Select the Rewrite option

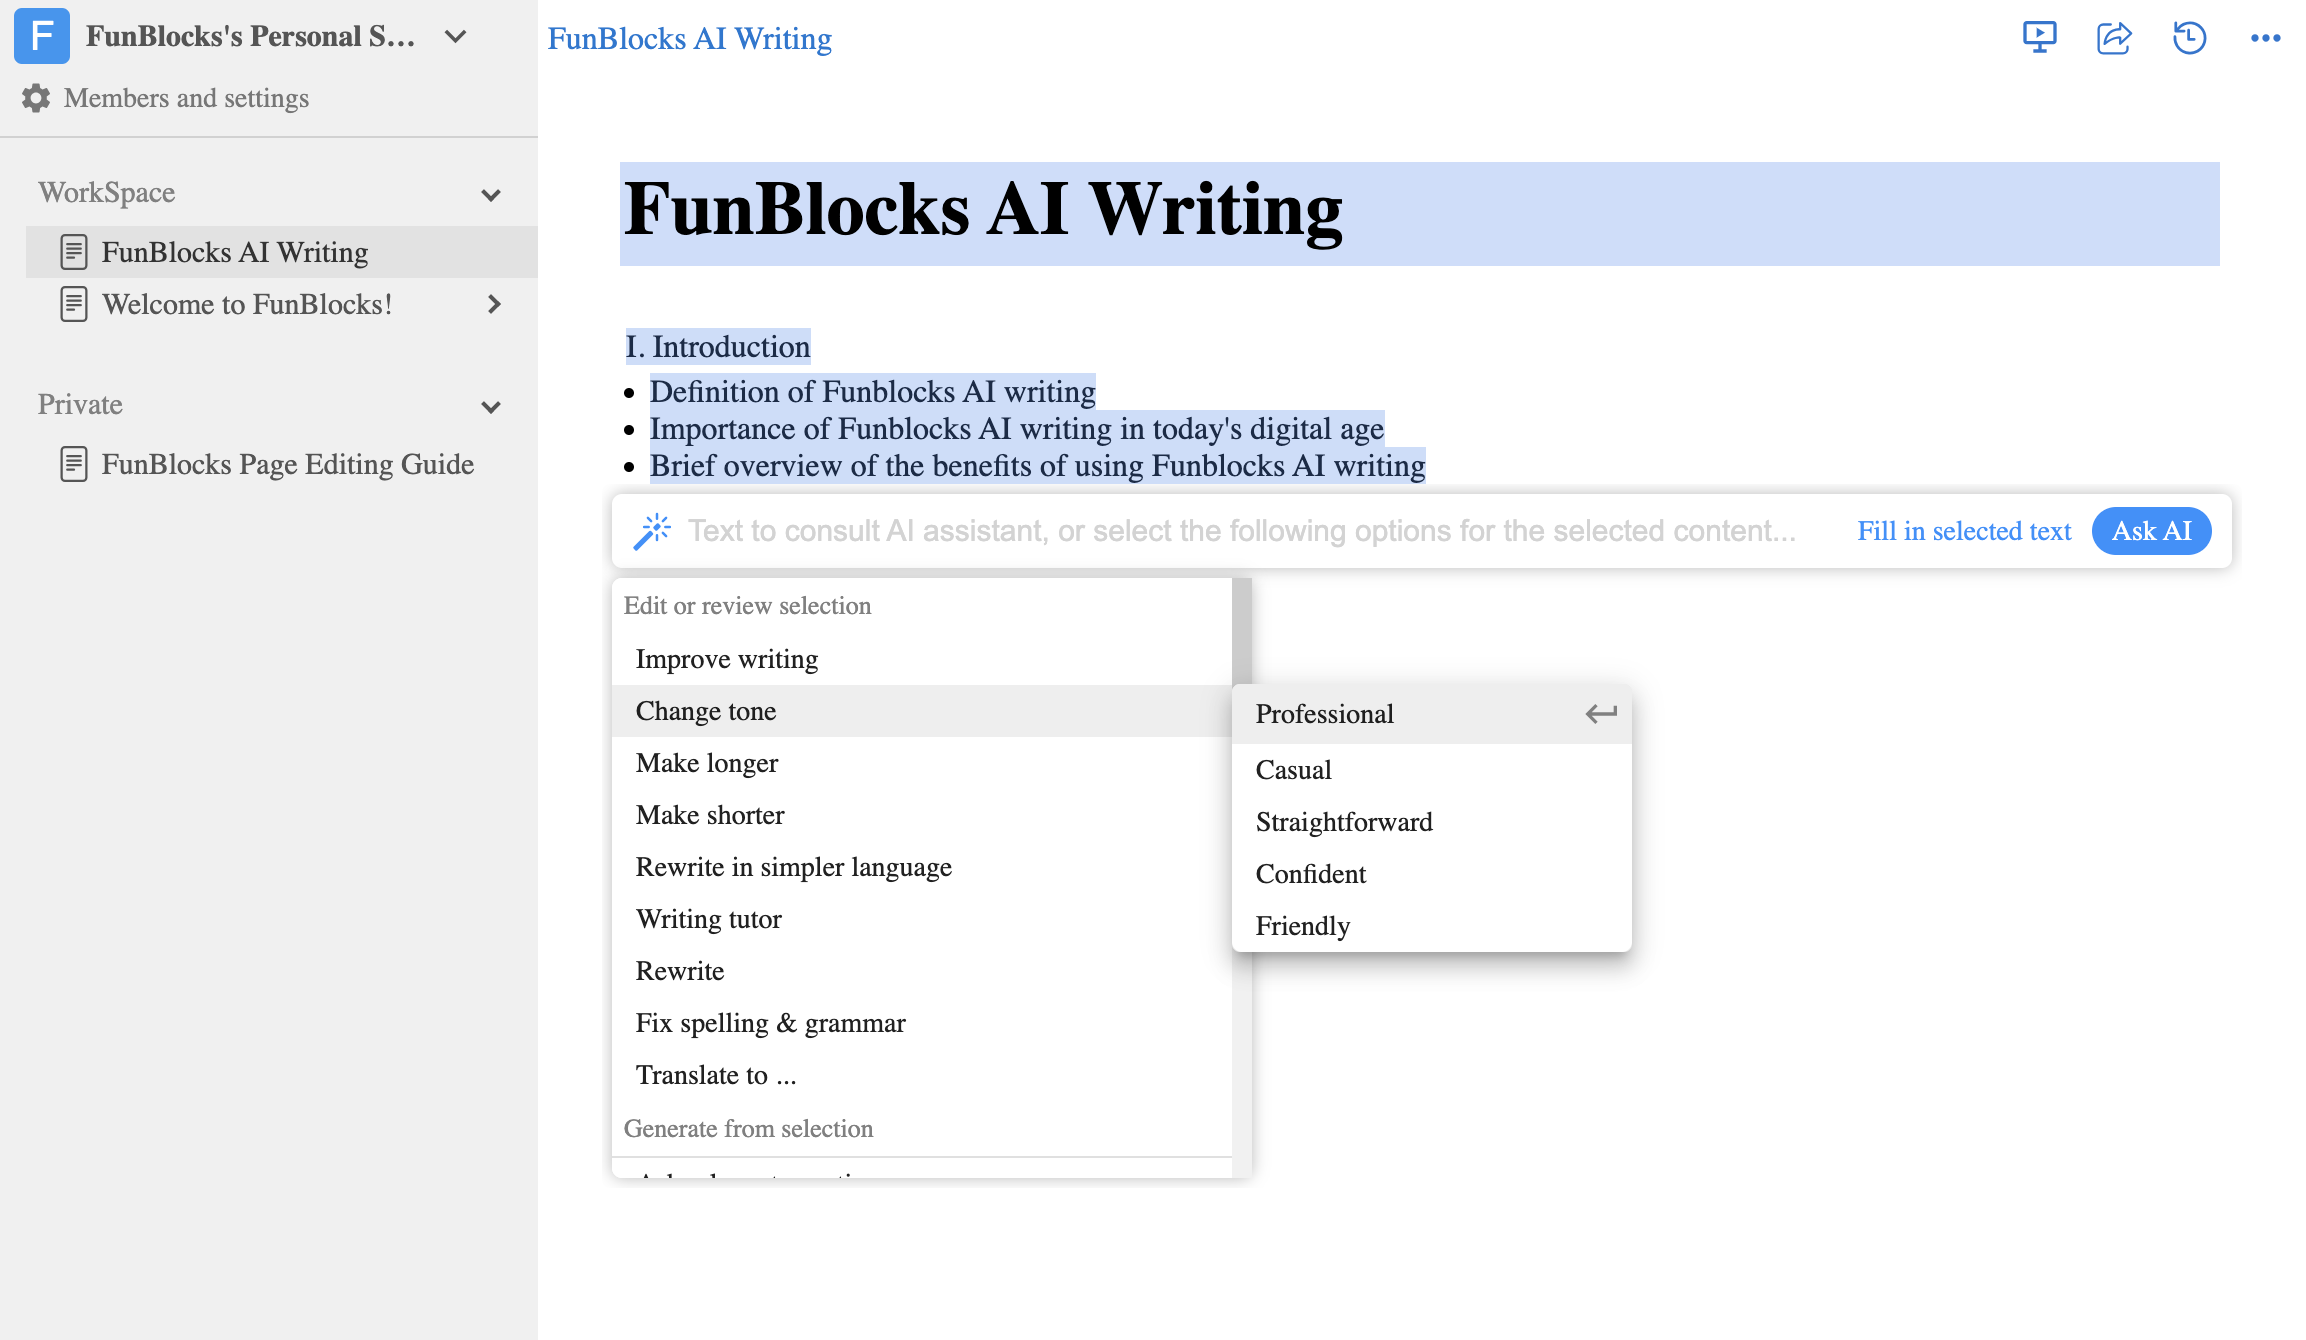coord(922,971)
